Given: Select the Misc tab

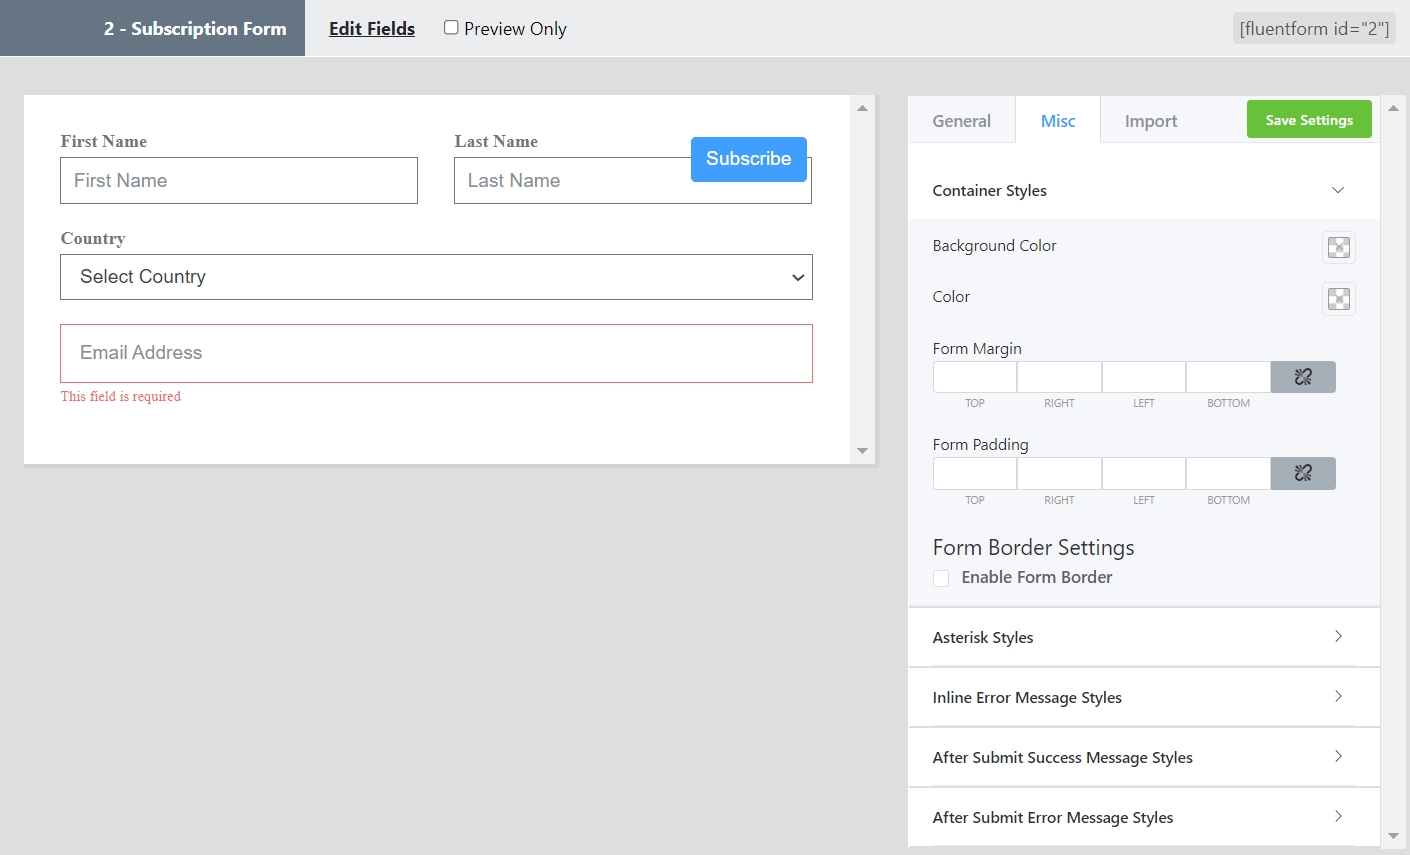Looking at the screenshot, I should coord(1058,121).
